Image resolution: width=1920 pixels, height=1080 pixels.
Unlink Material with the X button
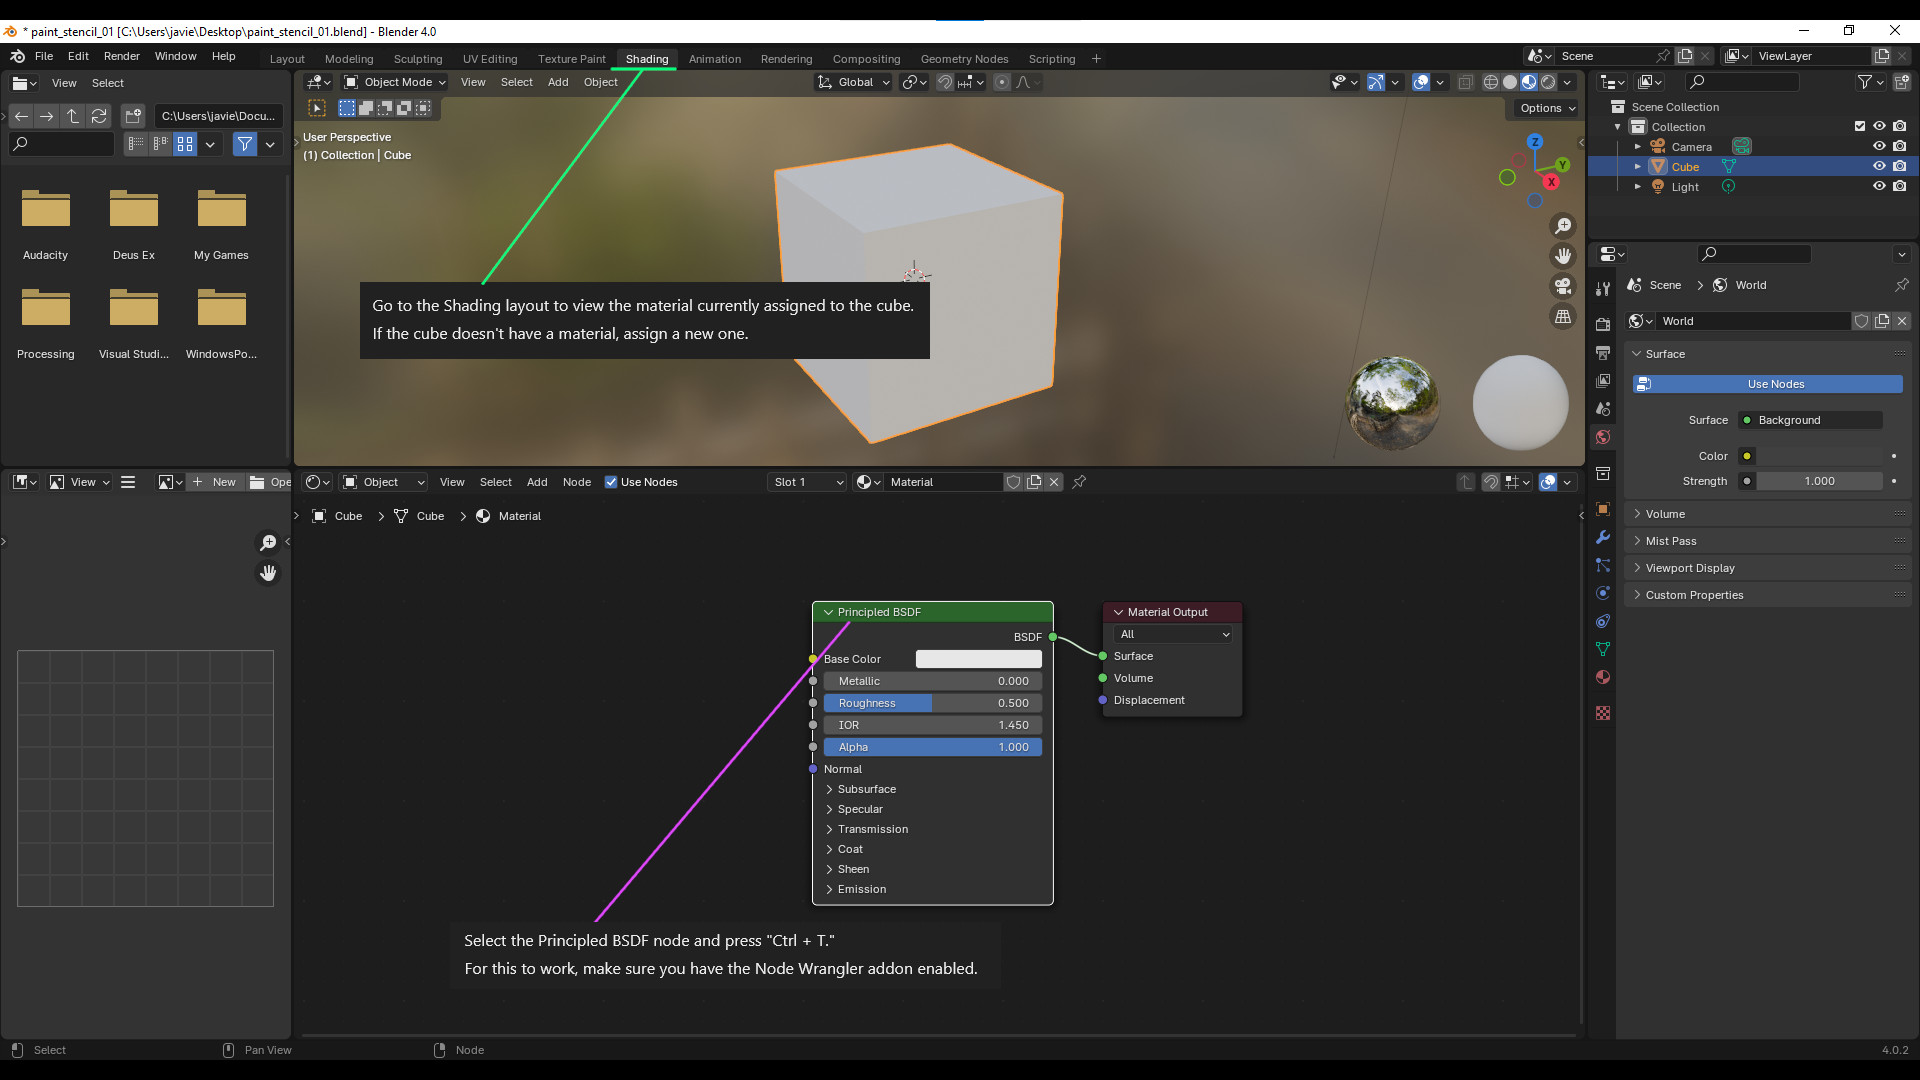(1054, 482)
